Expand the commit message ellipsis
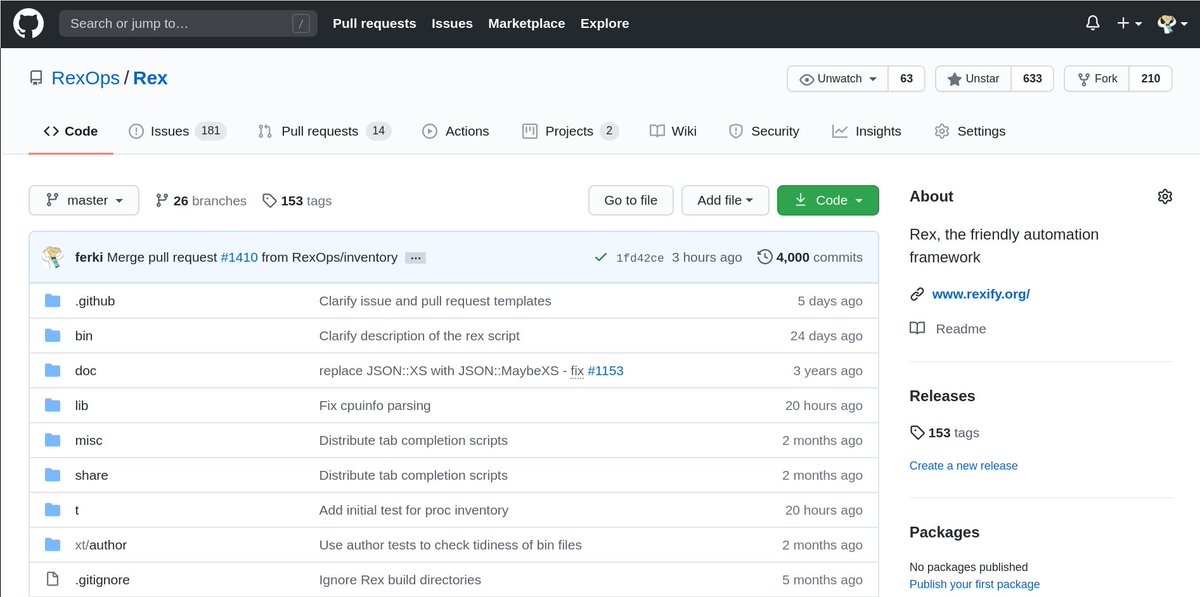The image size is (1200, 597). 416,258
